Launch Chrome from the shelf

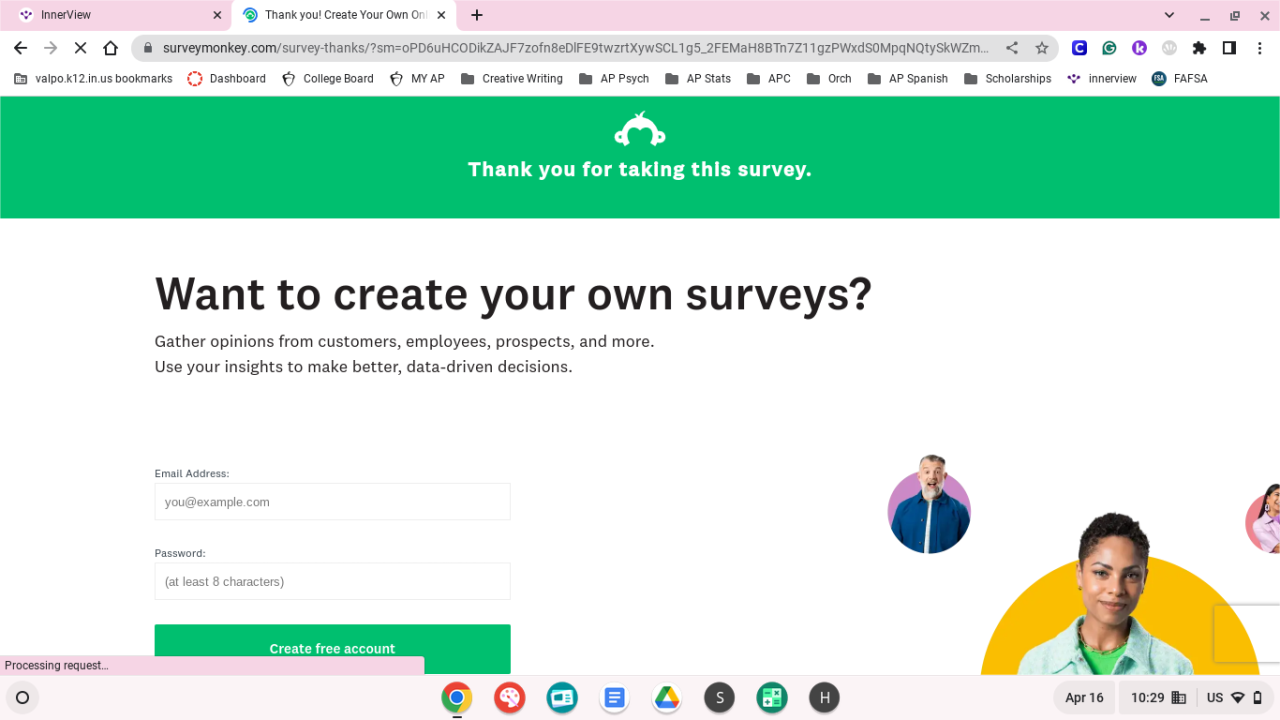pos(457,697)
